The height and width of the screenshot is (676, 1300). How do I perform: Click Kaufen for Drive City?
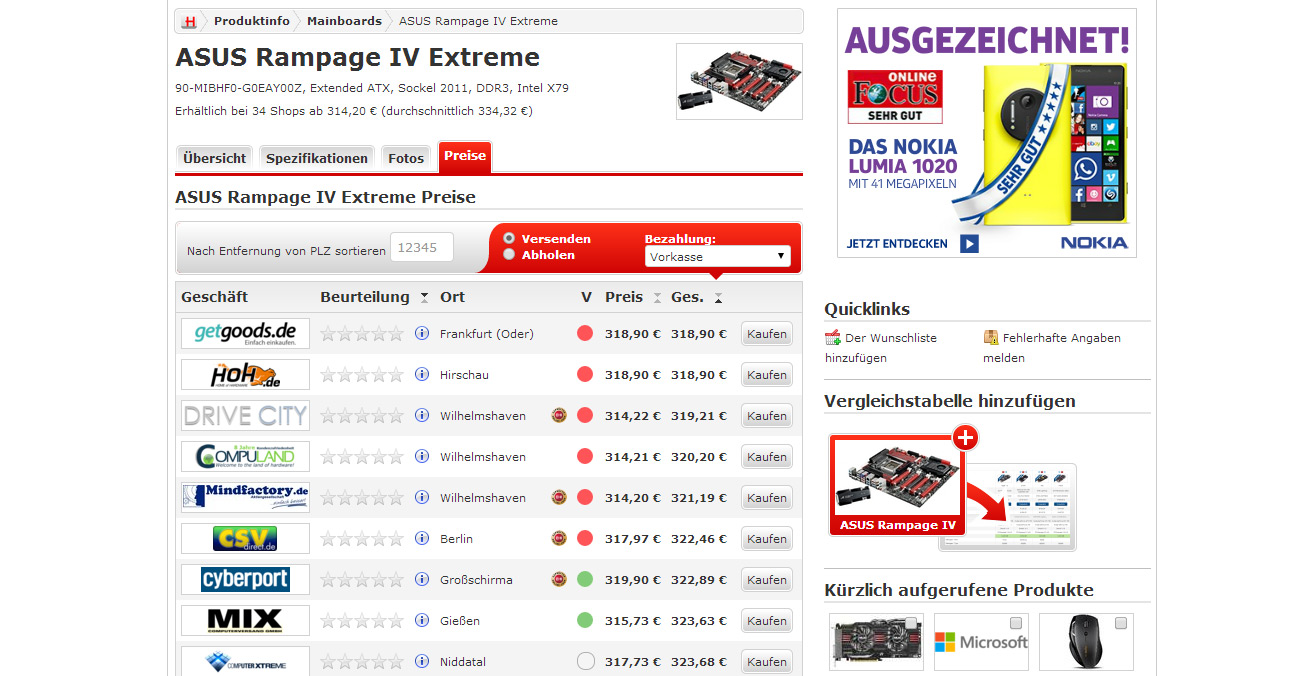pos(767,416)
